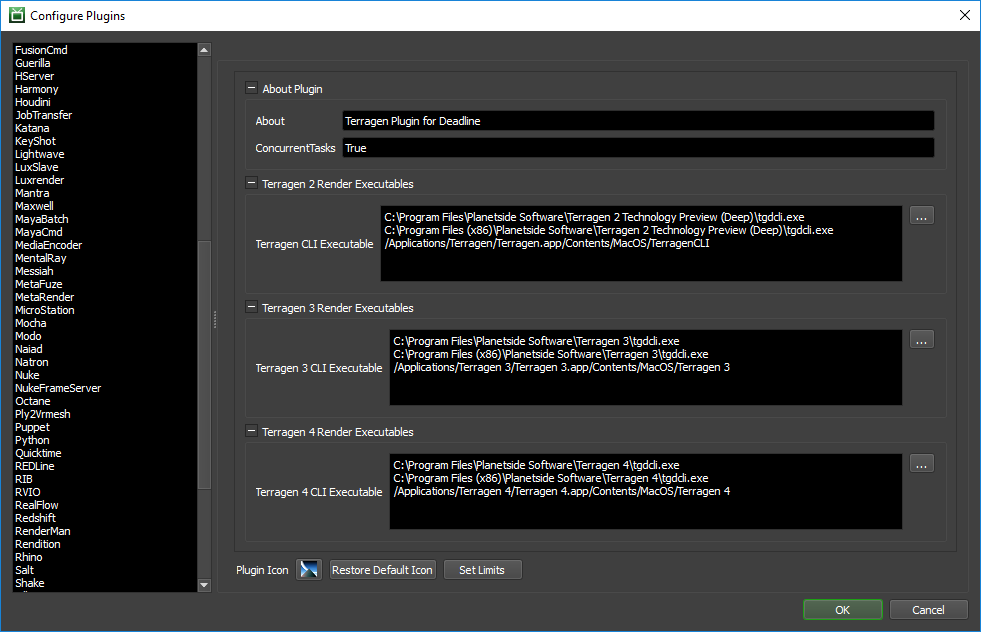Click the Configure Plugins title bar icon
The height and width of the screenshot is (632, 981).
(16, 16)
